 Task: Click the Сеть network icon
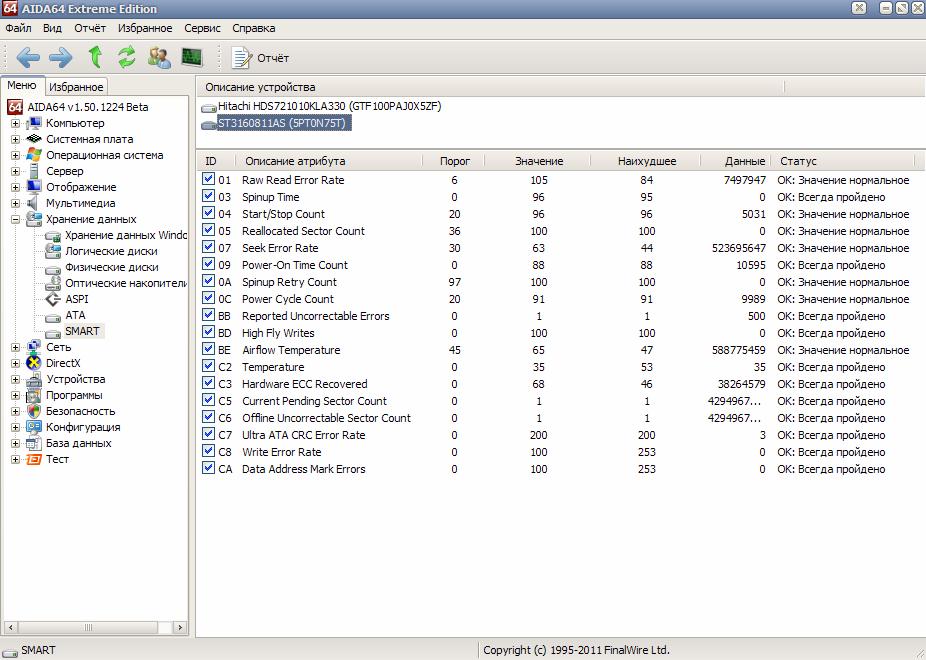(34, 347)
